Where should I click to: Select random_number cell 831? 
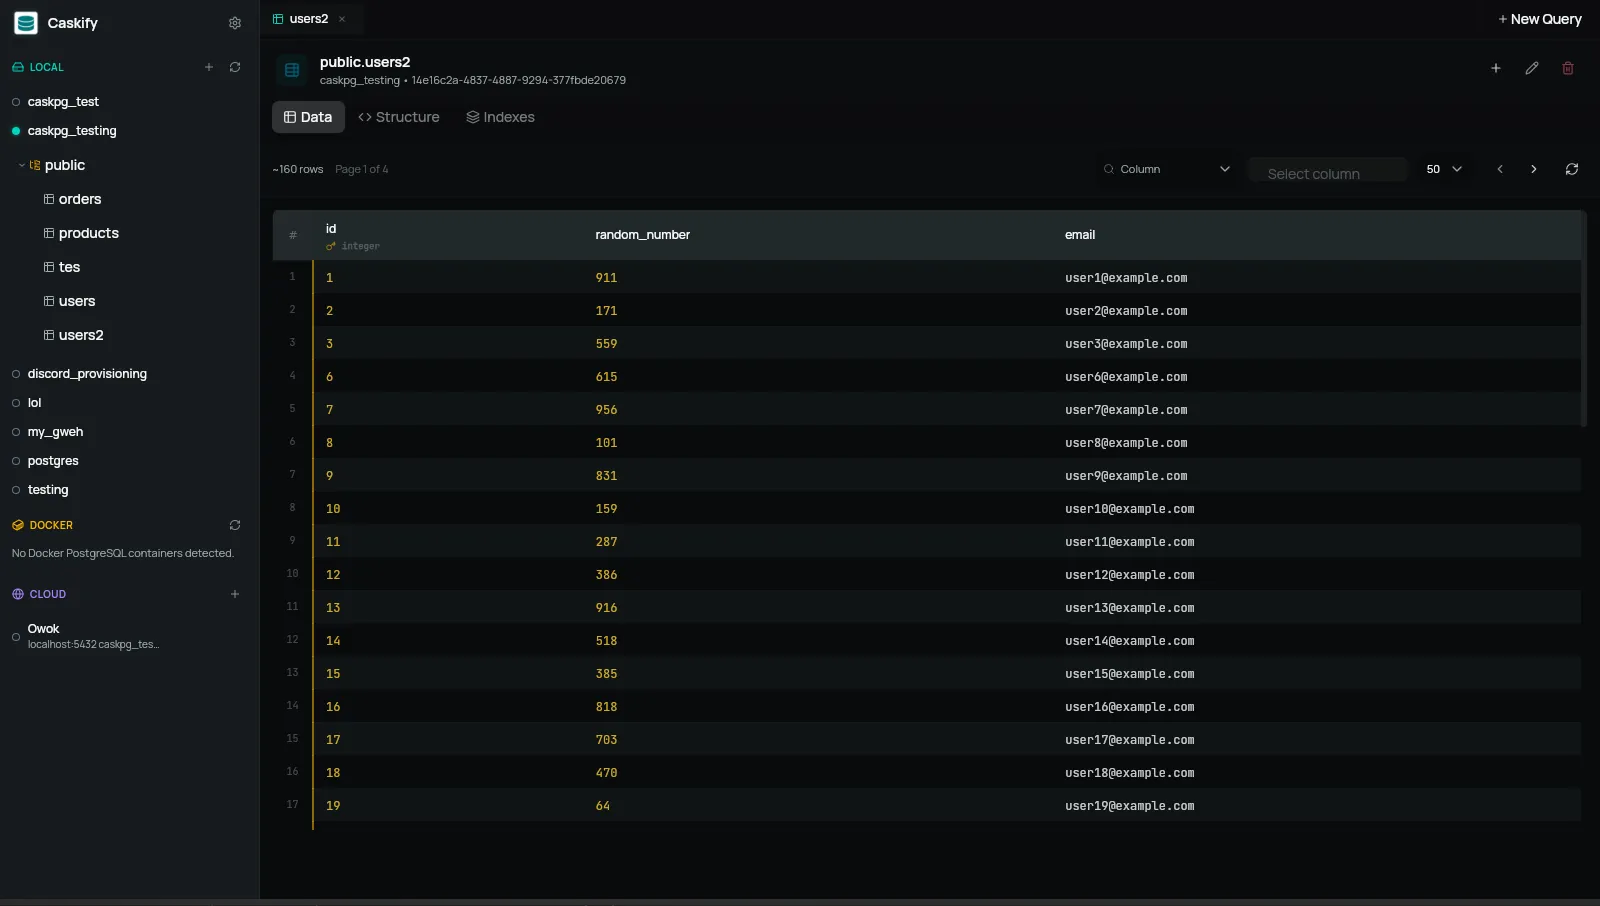point(606,476)
